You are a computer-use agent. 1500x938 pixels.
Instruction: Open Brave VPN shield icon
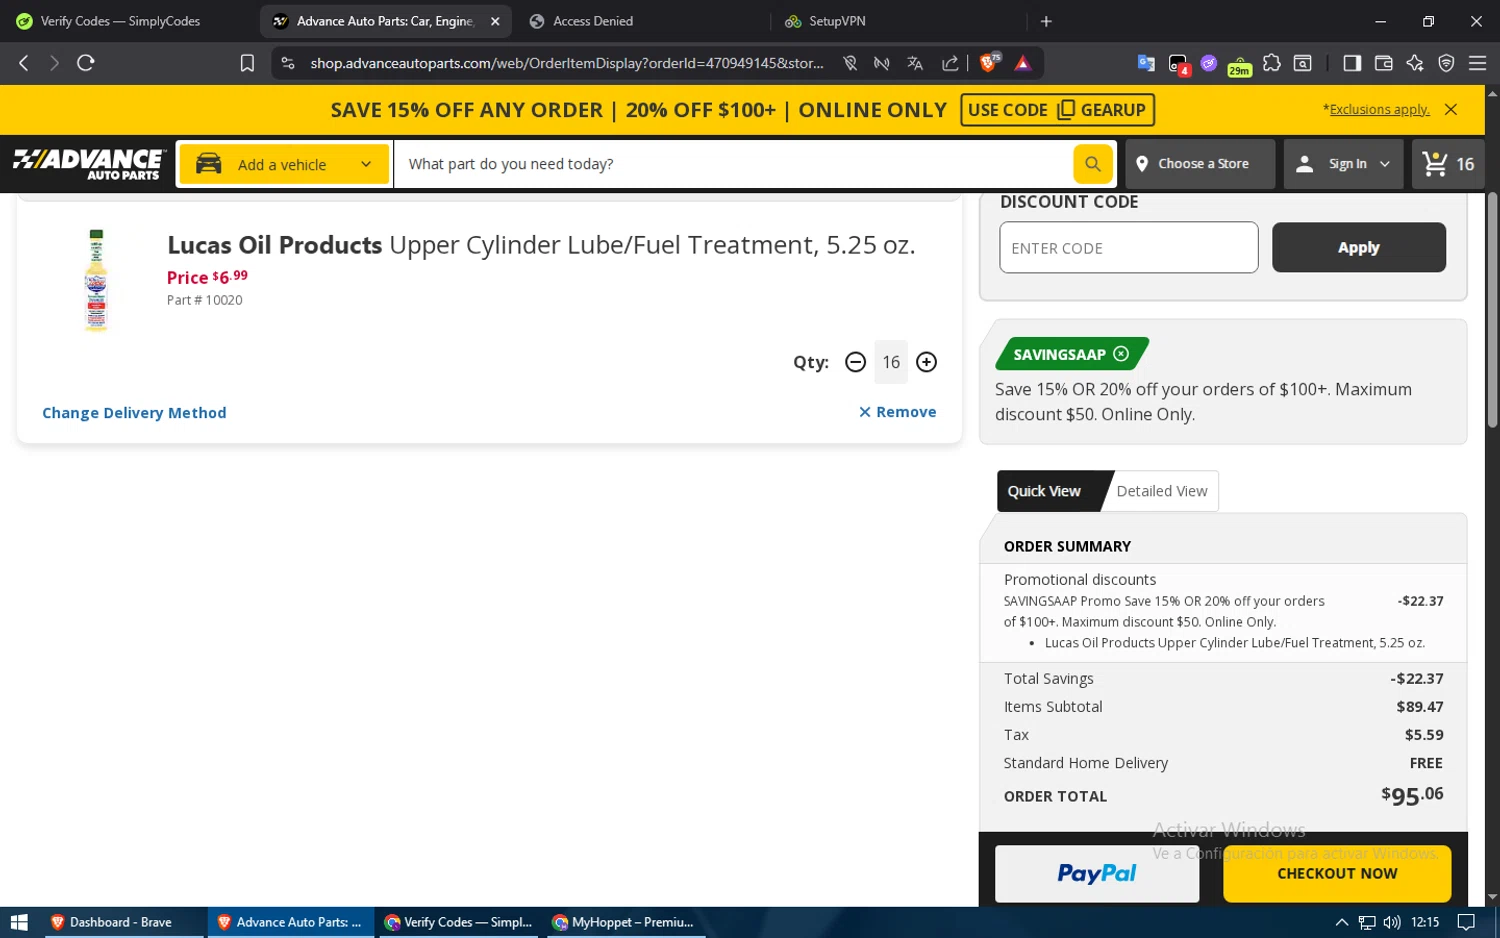click(x=1446, y=63)
